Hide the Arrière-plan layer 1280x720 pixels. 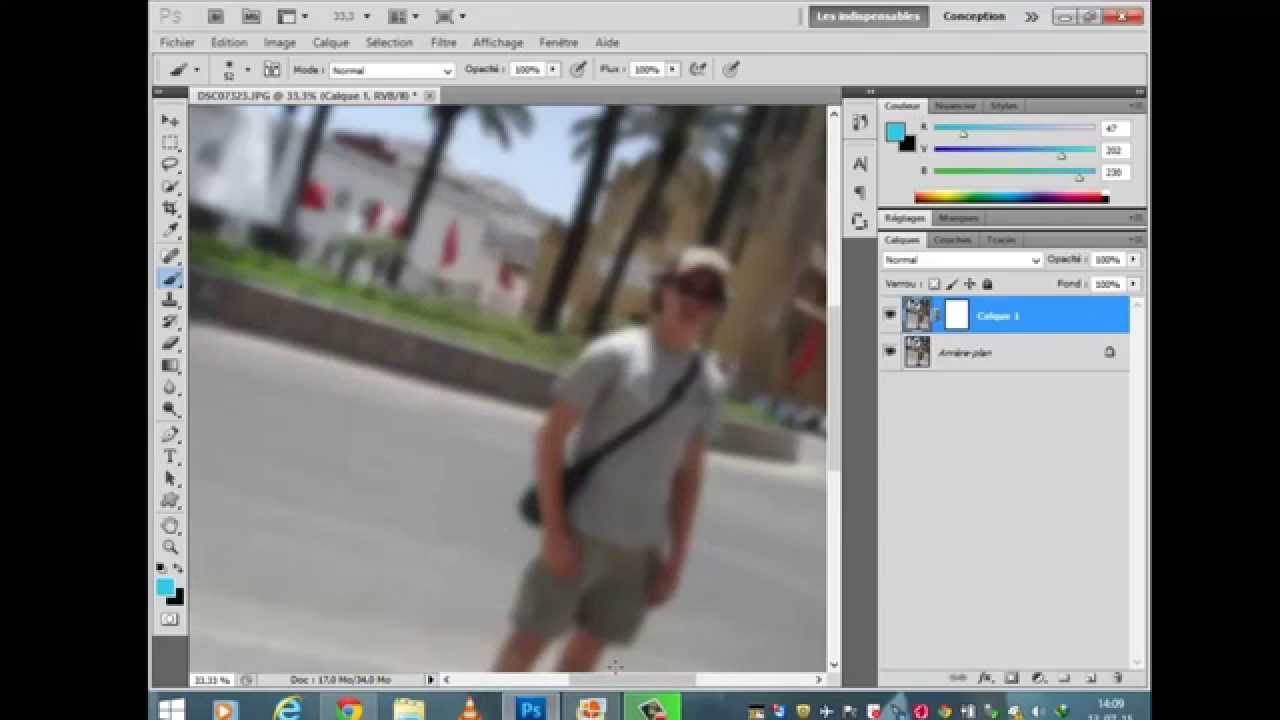[890, 352]
